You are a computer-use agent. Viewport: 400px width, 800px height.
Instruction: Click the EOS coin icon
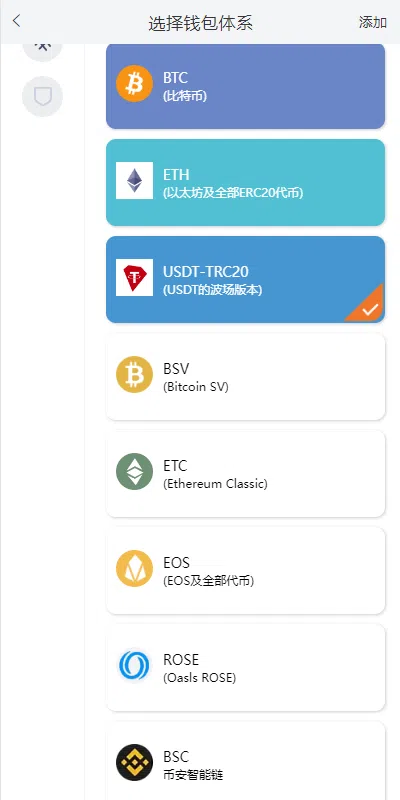134,568
